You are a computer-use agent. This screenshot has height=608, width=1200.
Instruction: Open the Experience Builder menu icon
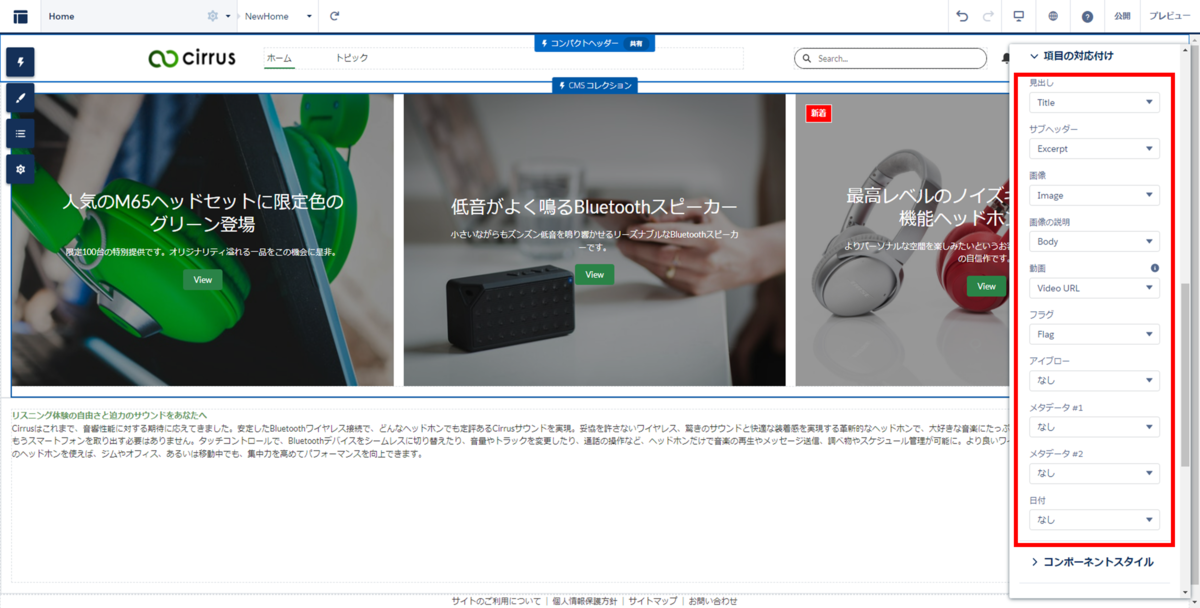click(x=20, y=16)
